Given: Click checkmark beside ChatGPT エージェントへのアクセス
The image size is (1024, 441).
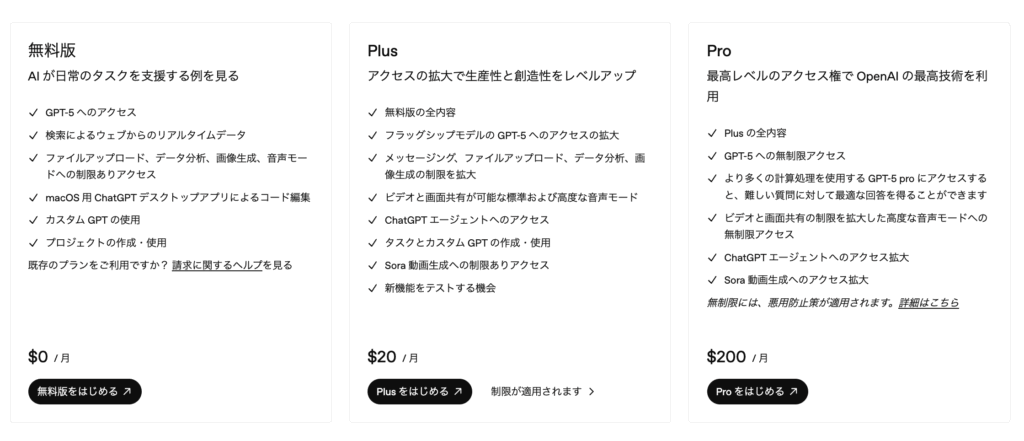Looking at the screenshot, I should tap(373, 220).
